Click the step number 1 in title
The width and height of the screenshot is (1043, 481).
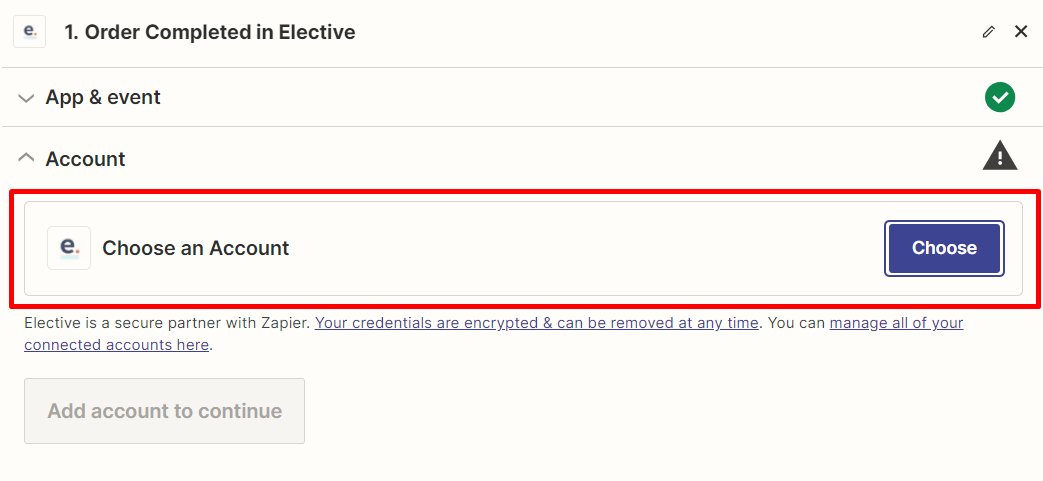(71, 32)
